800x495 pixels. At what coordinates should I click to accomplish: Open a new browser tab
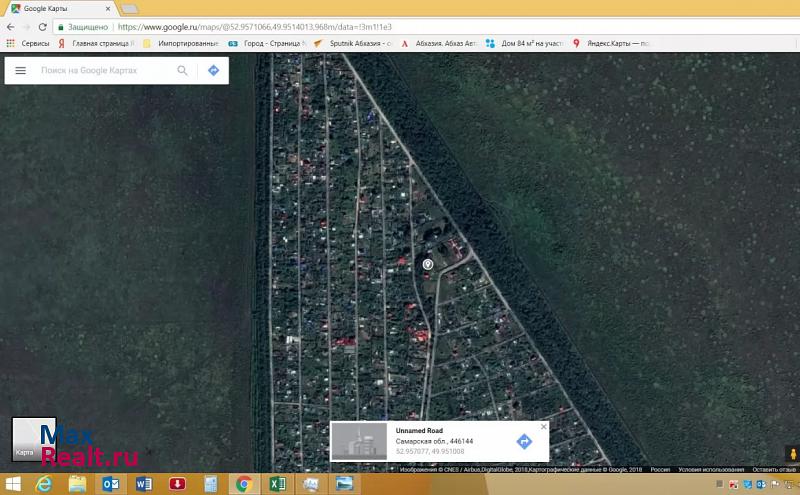click(x=130, y=9)
